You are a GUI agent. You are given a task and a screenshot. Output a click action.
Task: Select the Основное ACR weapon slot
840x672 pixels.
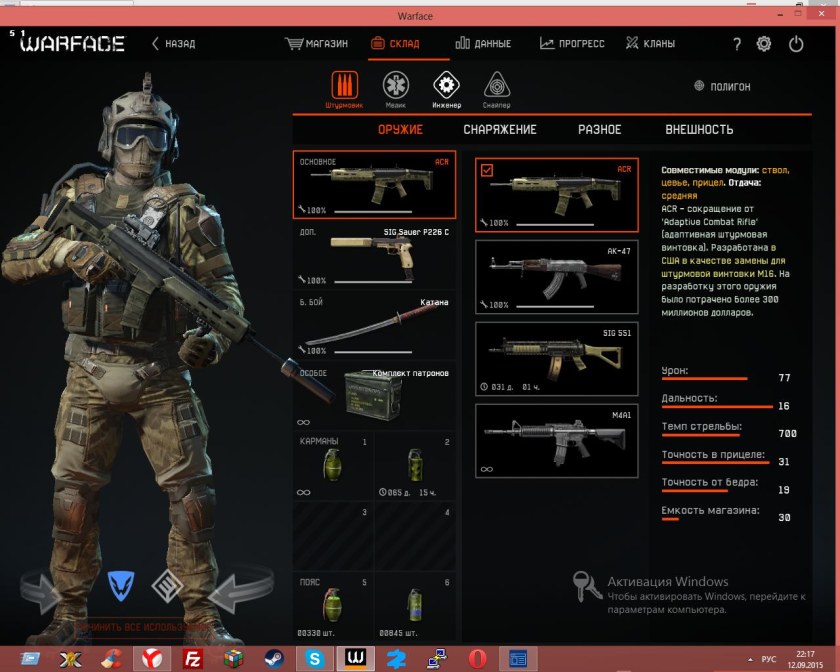(x=374, y=185)
